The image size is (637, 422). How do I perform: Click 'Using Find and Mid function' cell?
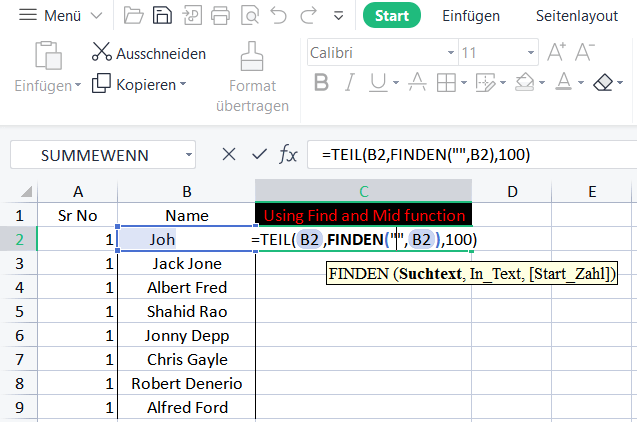tap(364, 215)
